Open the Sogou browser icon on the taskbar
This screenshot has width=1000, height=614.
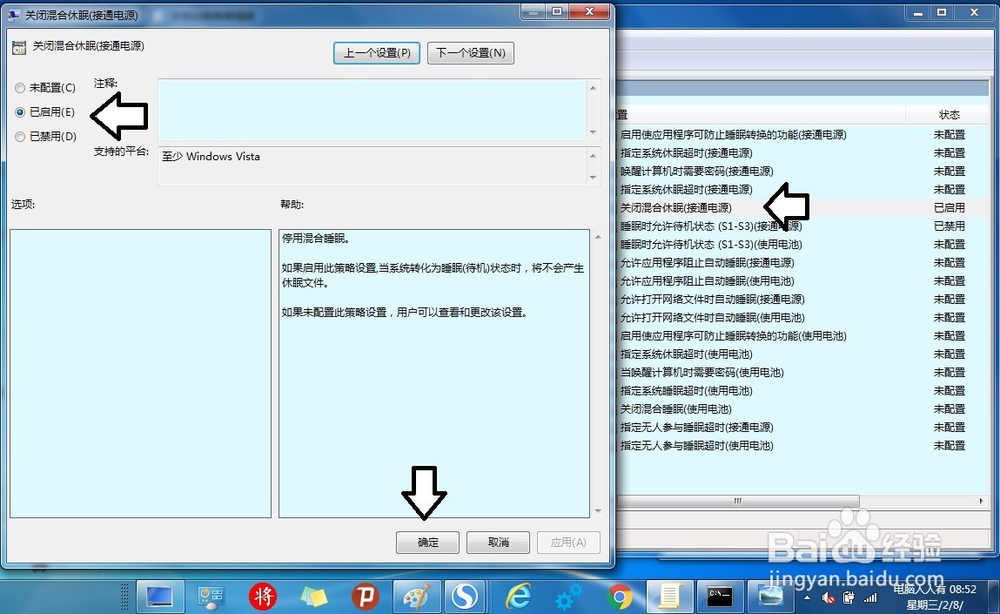pos(464,597)
